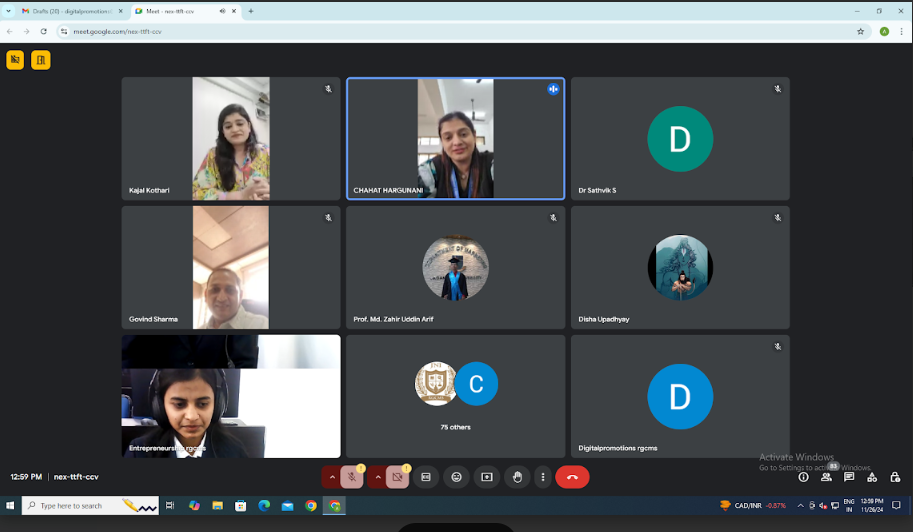The image size is (913, 532).
Task: Open more options three-dot menu
Action: click(x=542, y=477)
